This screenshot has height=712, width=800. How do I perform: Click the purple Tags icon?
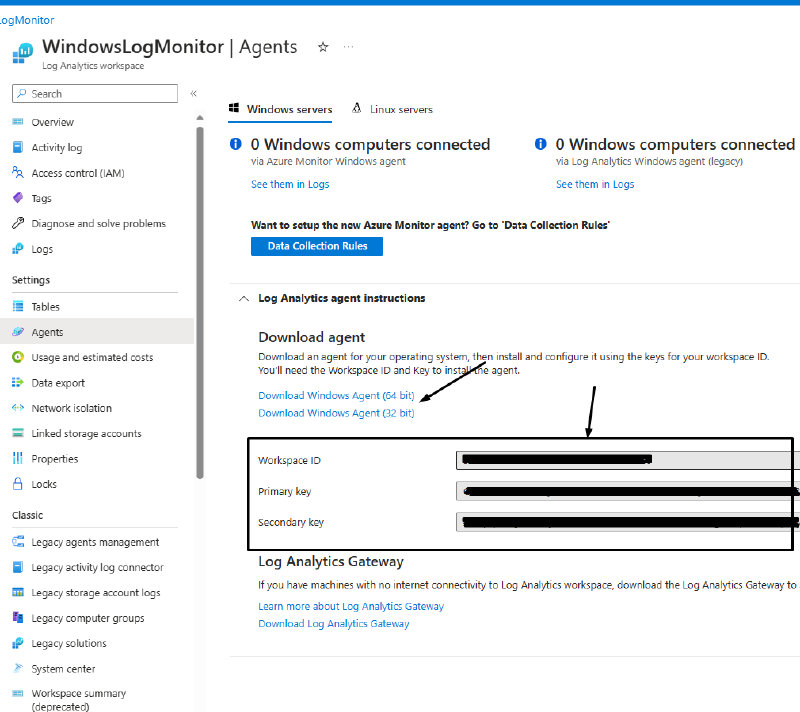17,199
